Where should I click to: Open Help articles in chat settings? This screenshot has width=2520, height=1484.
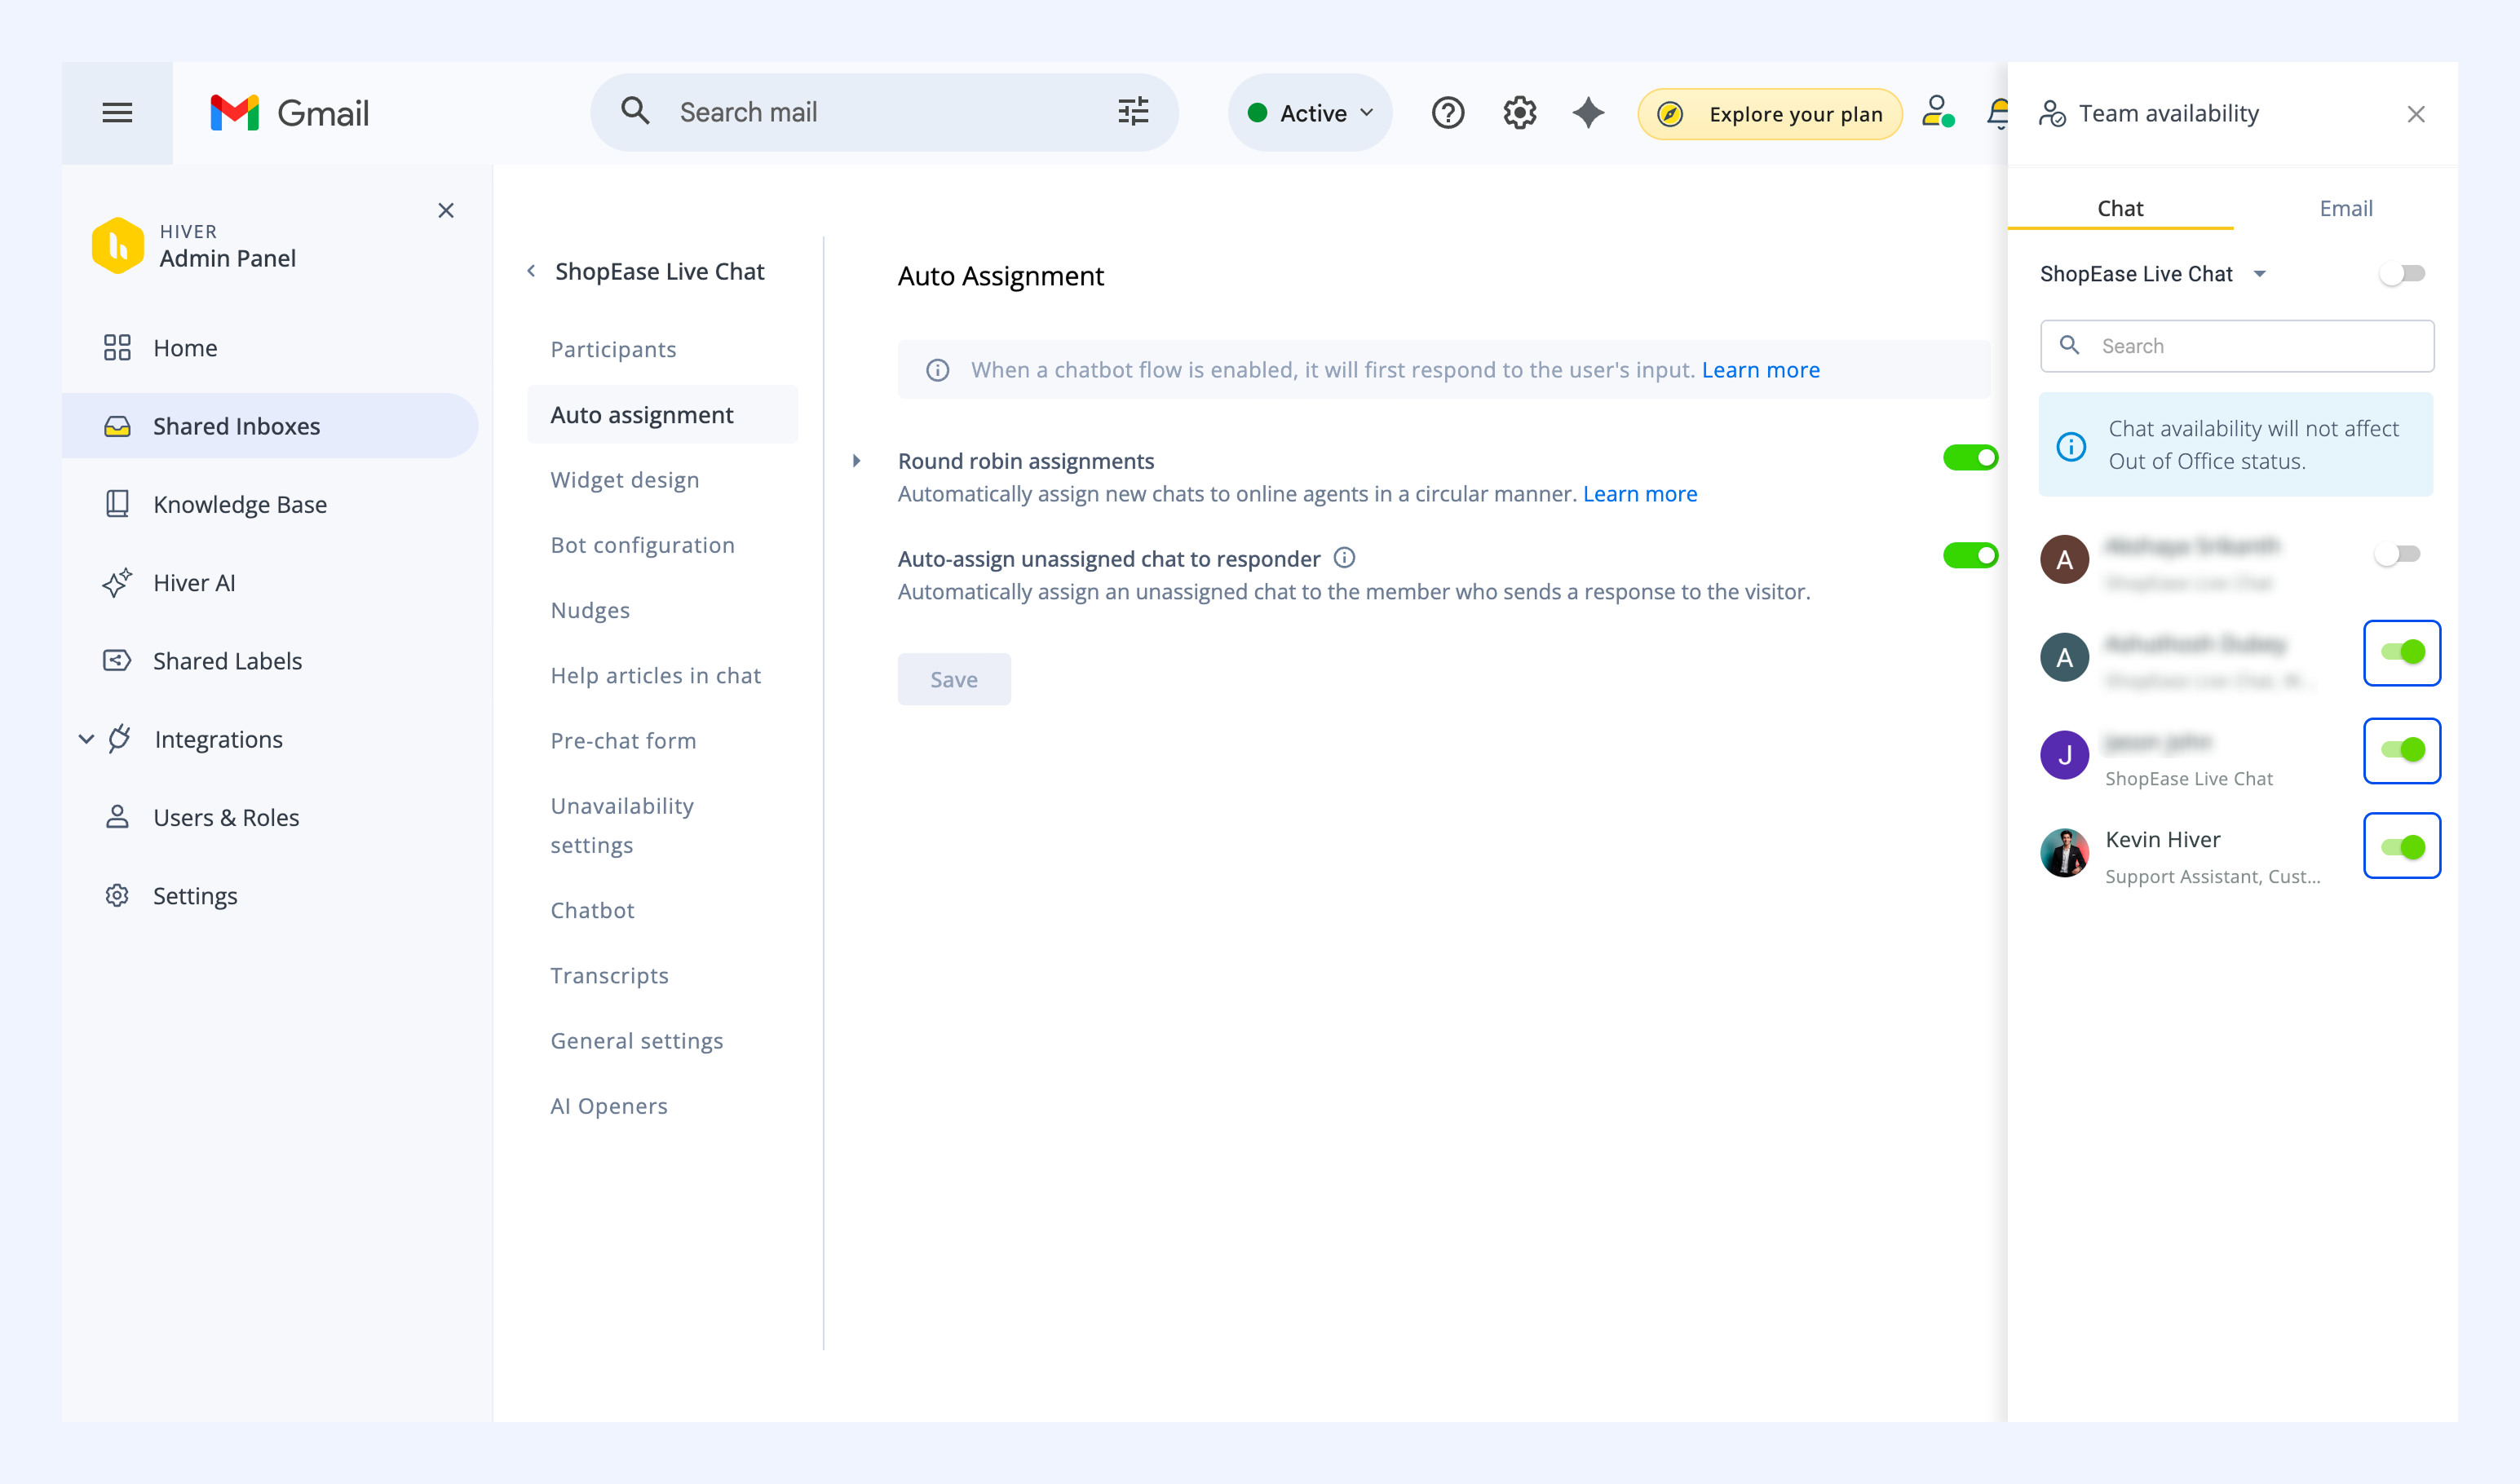(x=656, y=675)
